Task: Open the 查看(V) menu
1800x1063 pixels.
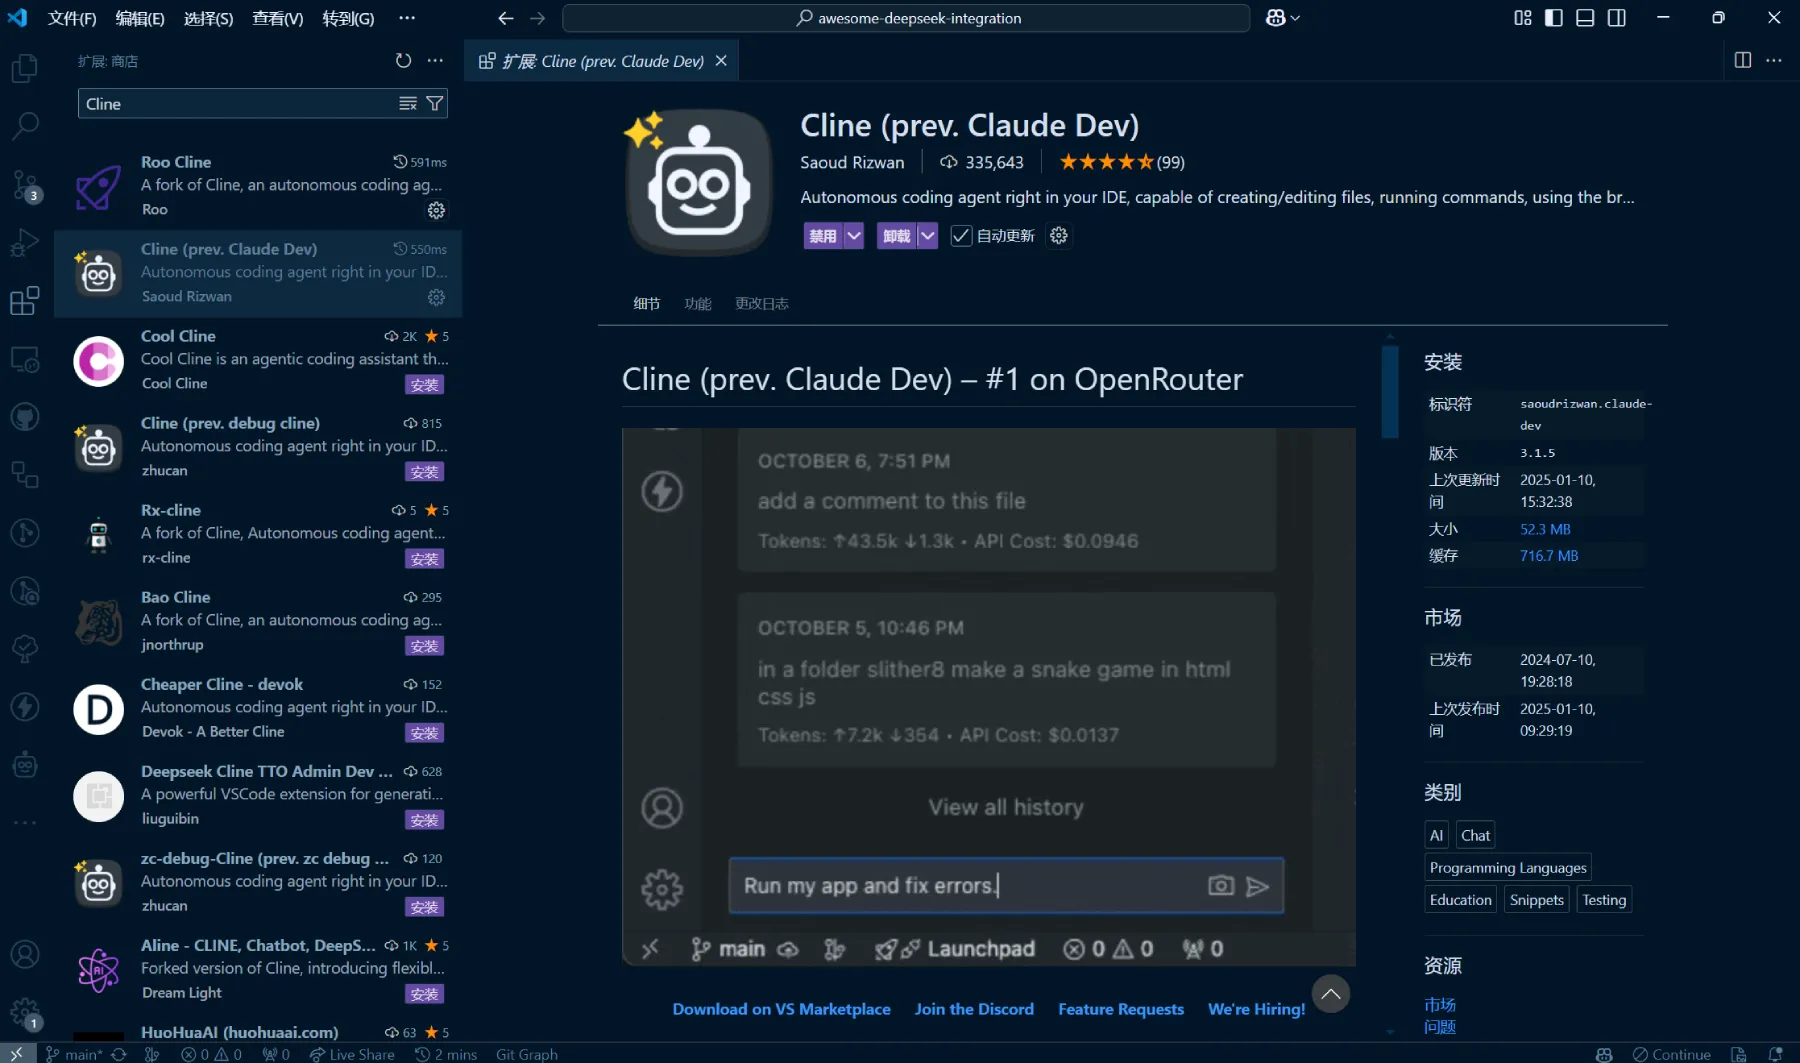Action: 277,17
